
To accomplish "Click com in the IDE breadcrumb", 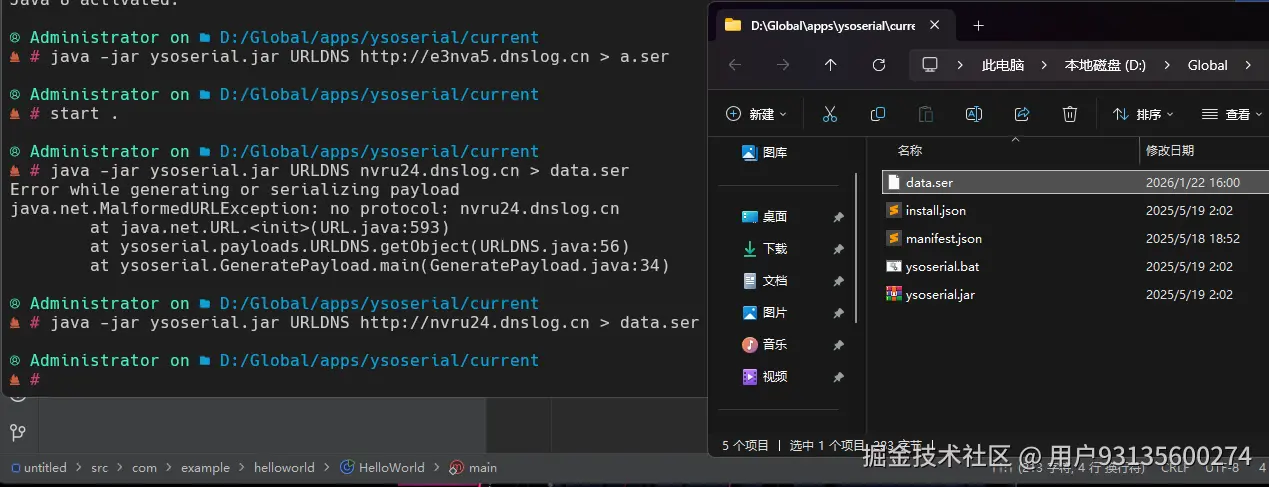I will click(144, 467).
